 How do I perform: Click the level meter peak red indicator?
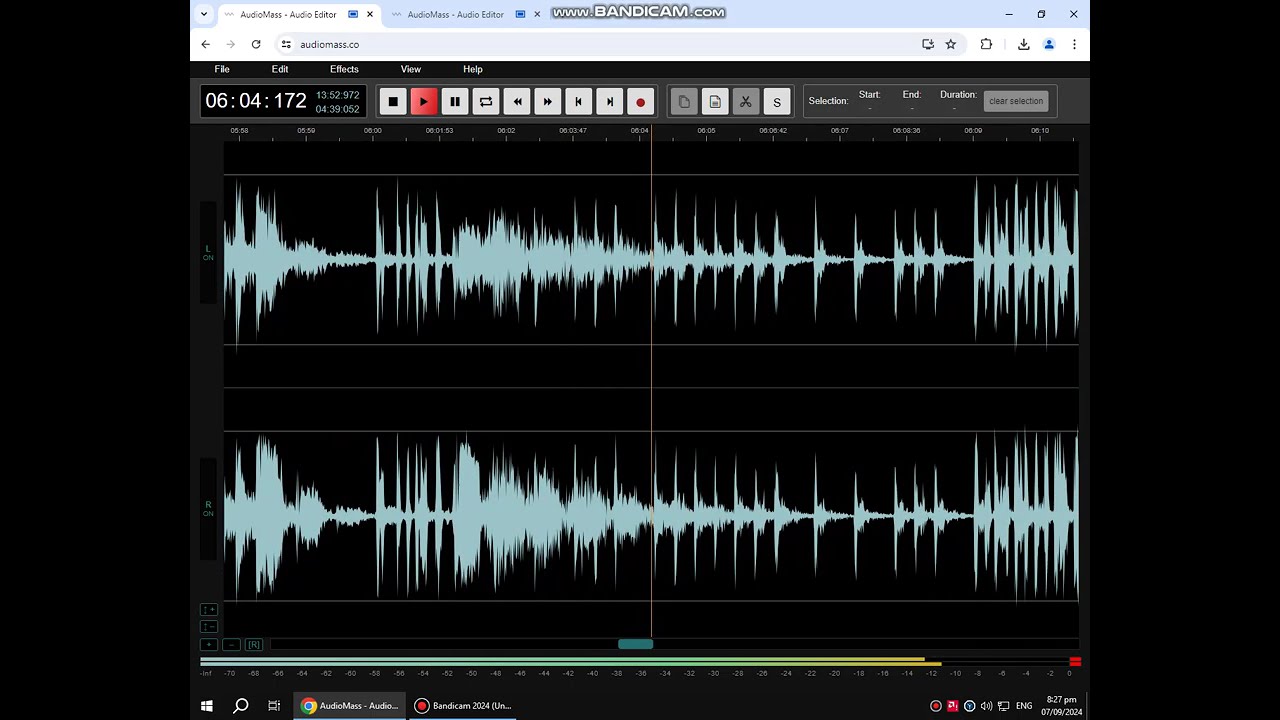[1075, 662]
